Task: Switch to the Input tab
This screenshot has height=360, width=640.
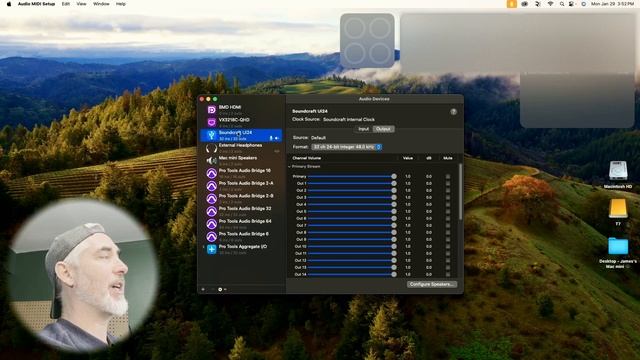Action: coord(363,129)
